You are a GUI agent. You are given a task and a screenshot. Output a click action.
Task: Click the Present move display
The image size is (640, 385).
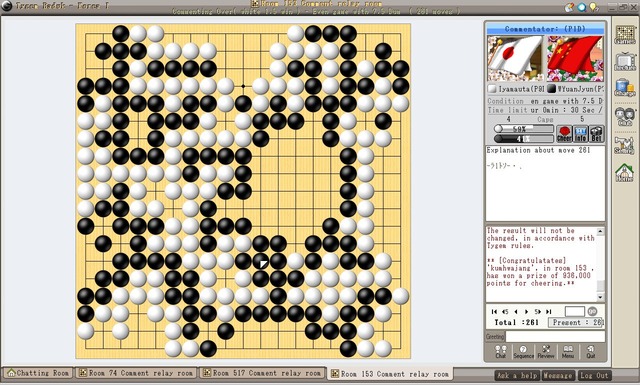[x=576, y=323]
